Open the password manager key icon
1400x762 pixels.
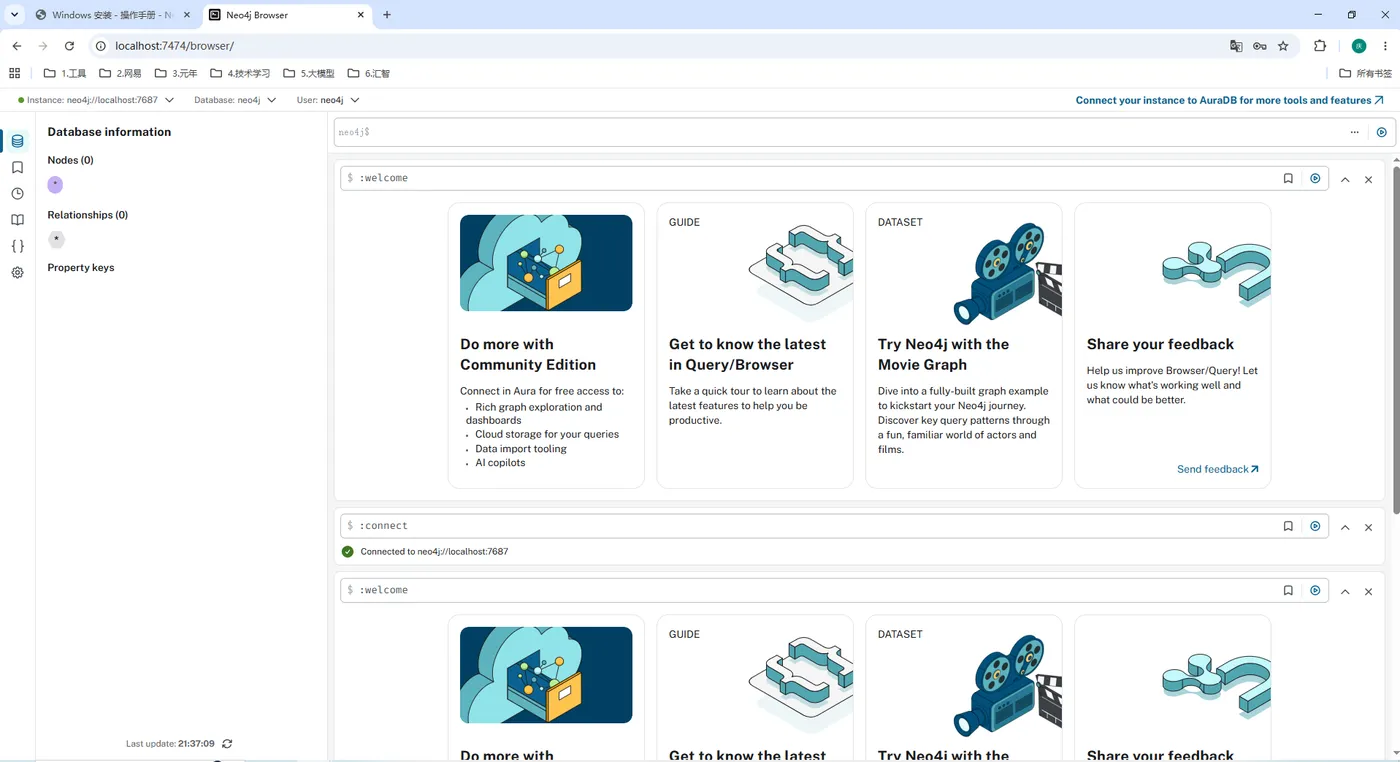(x=1260, y=46)
